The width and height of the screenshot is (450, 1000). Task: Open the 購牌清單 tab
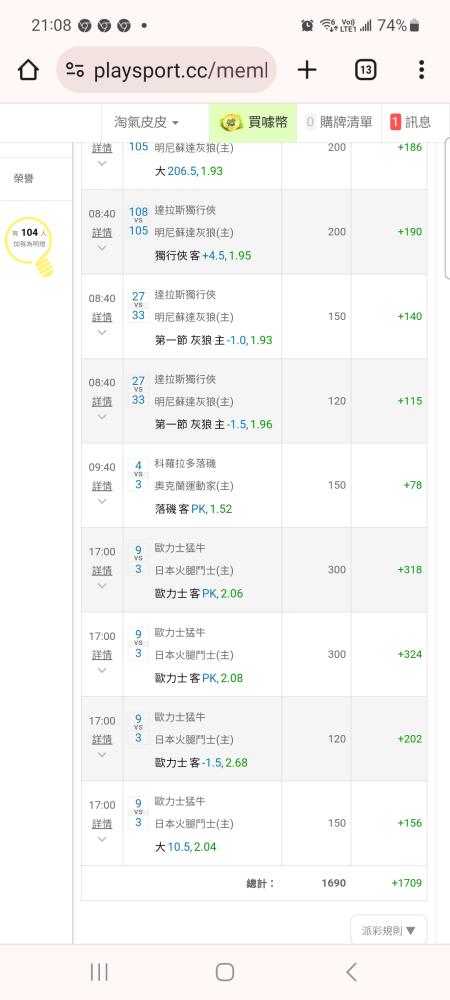(339, 122)
